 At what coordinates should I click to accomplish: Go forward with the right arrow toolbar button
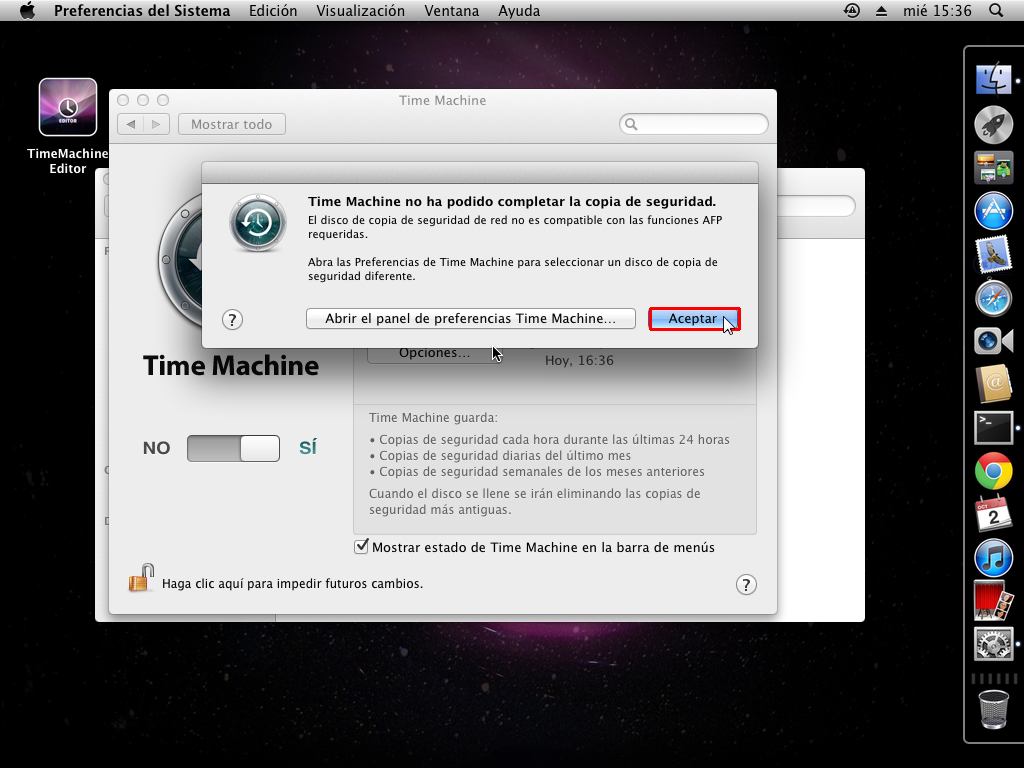156,124
